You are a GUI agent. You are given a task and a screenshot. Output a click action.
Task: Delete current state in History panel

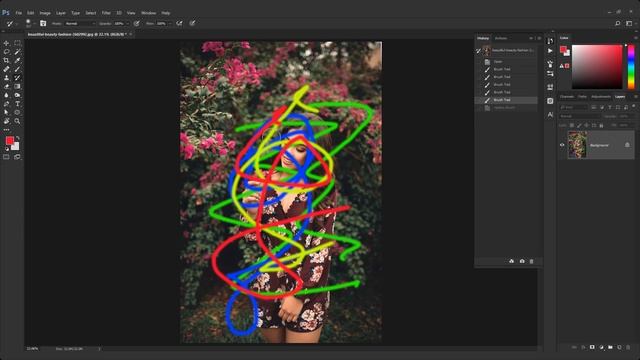pos(531,261)
